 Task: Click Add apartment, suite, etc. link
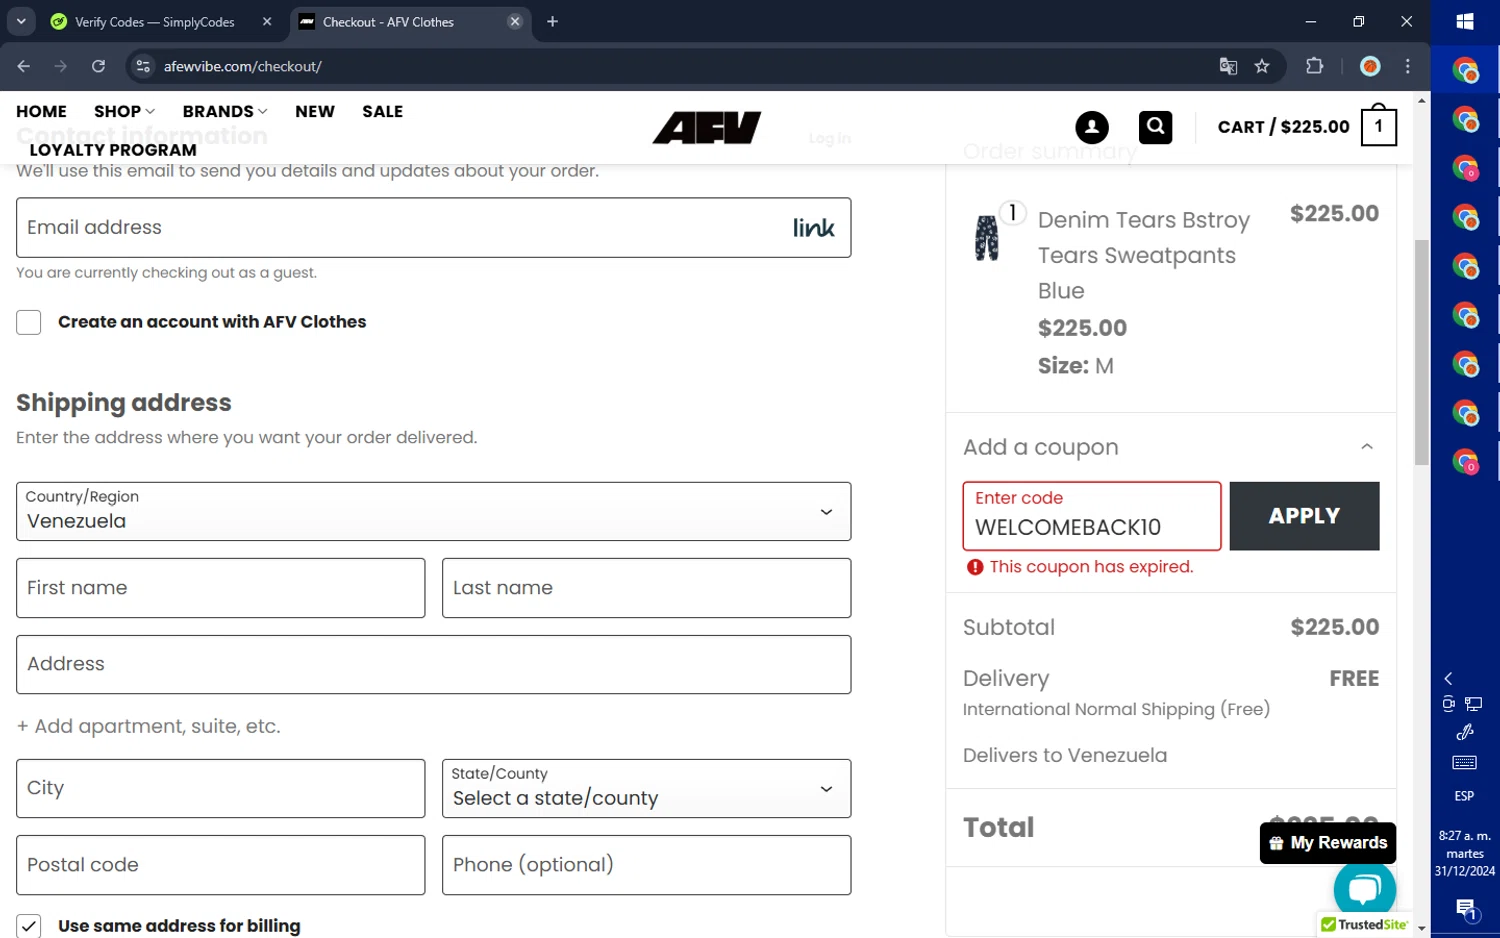(148, 726)
